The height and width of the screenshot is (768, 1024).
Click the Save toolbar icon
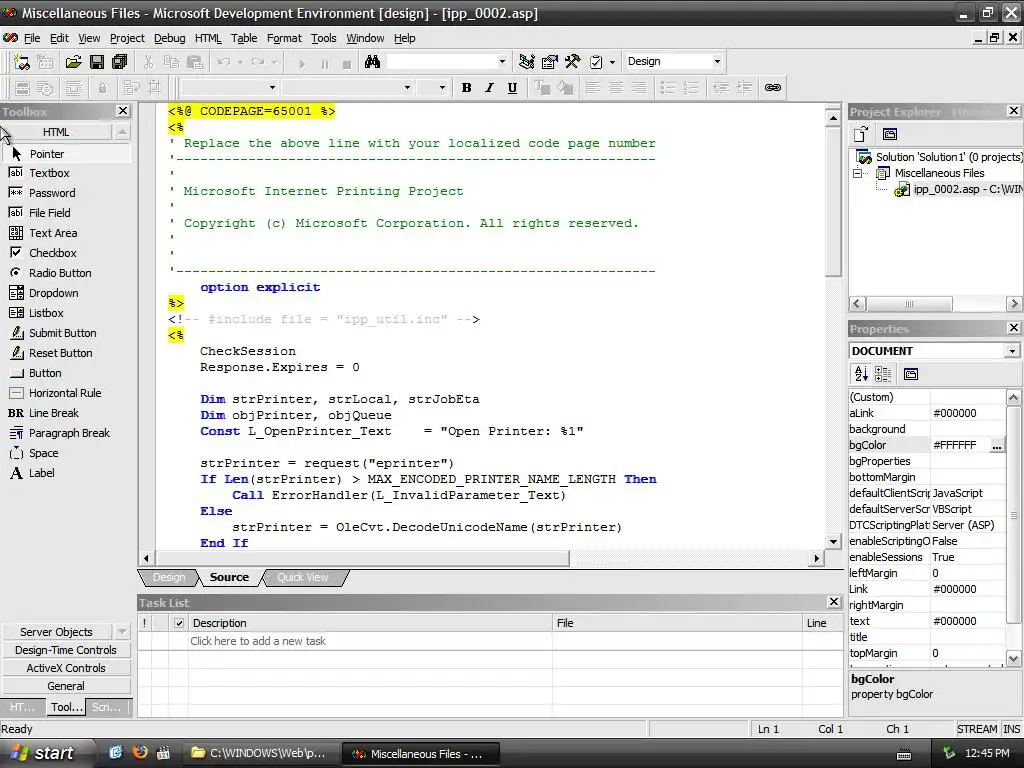pos(97,62)
